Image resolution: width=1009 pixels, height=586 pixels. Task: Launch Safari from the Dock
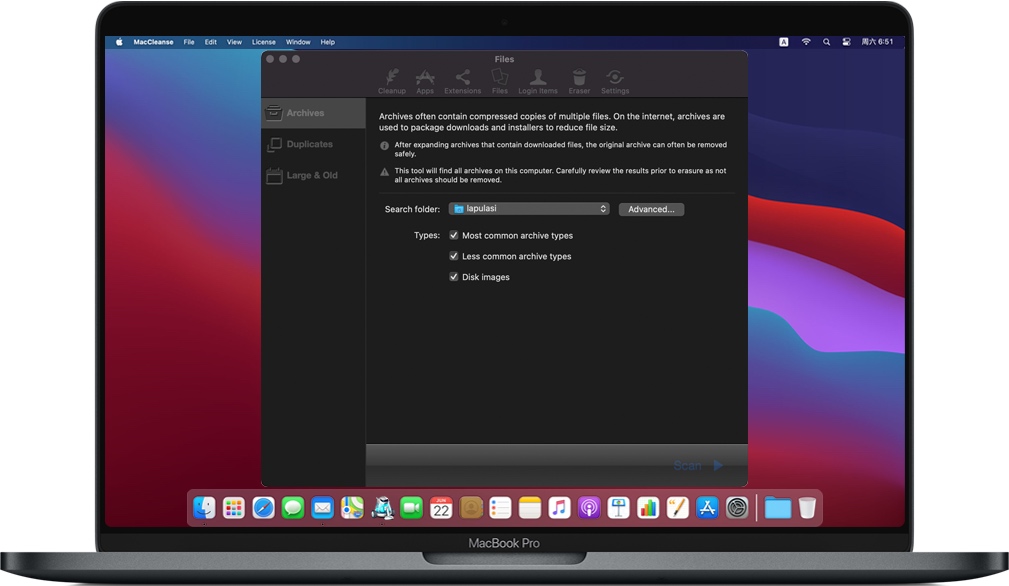(x=263, y=508)
